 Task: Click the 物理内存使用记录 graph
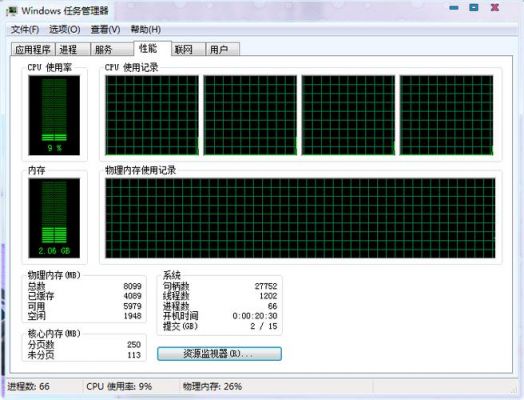point(300,218)
